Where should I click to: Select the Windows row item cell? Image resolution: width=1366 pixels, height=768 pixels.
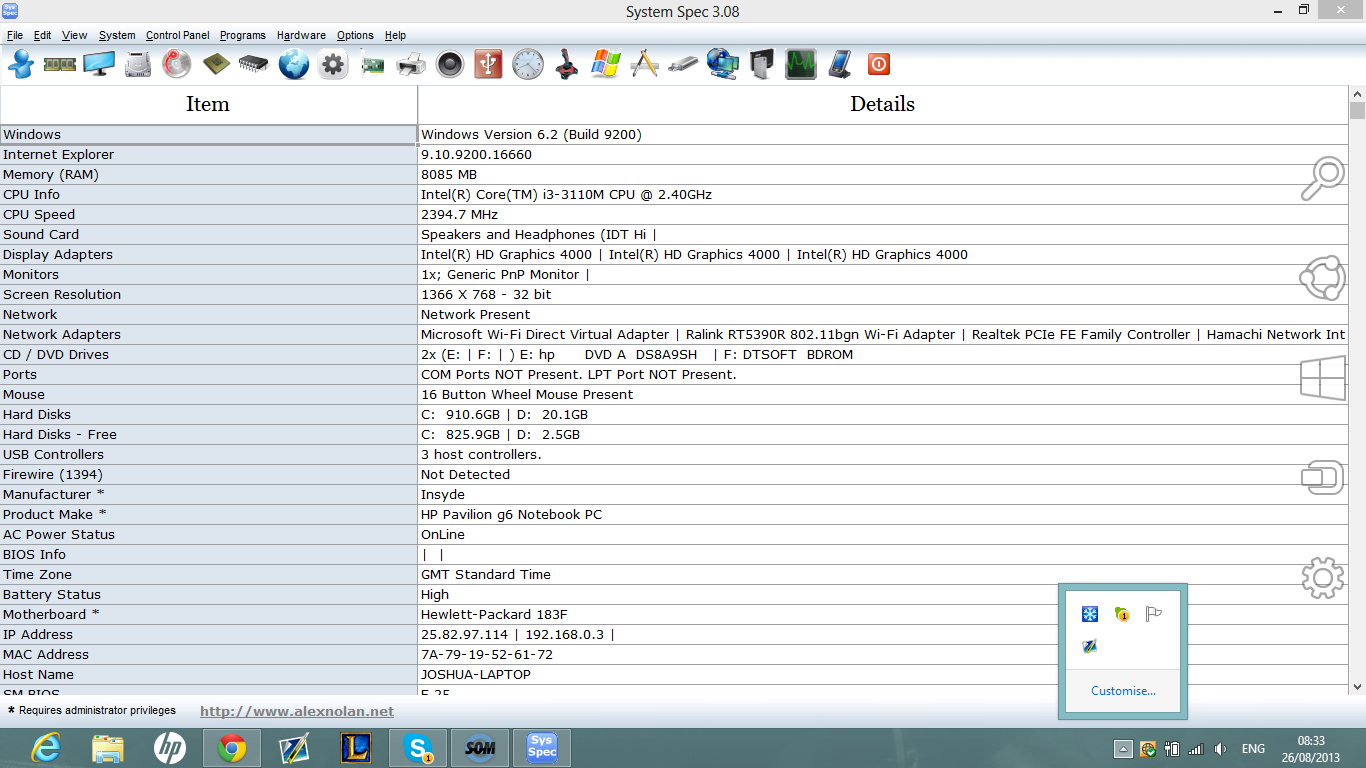click(208, 134)
